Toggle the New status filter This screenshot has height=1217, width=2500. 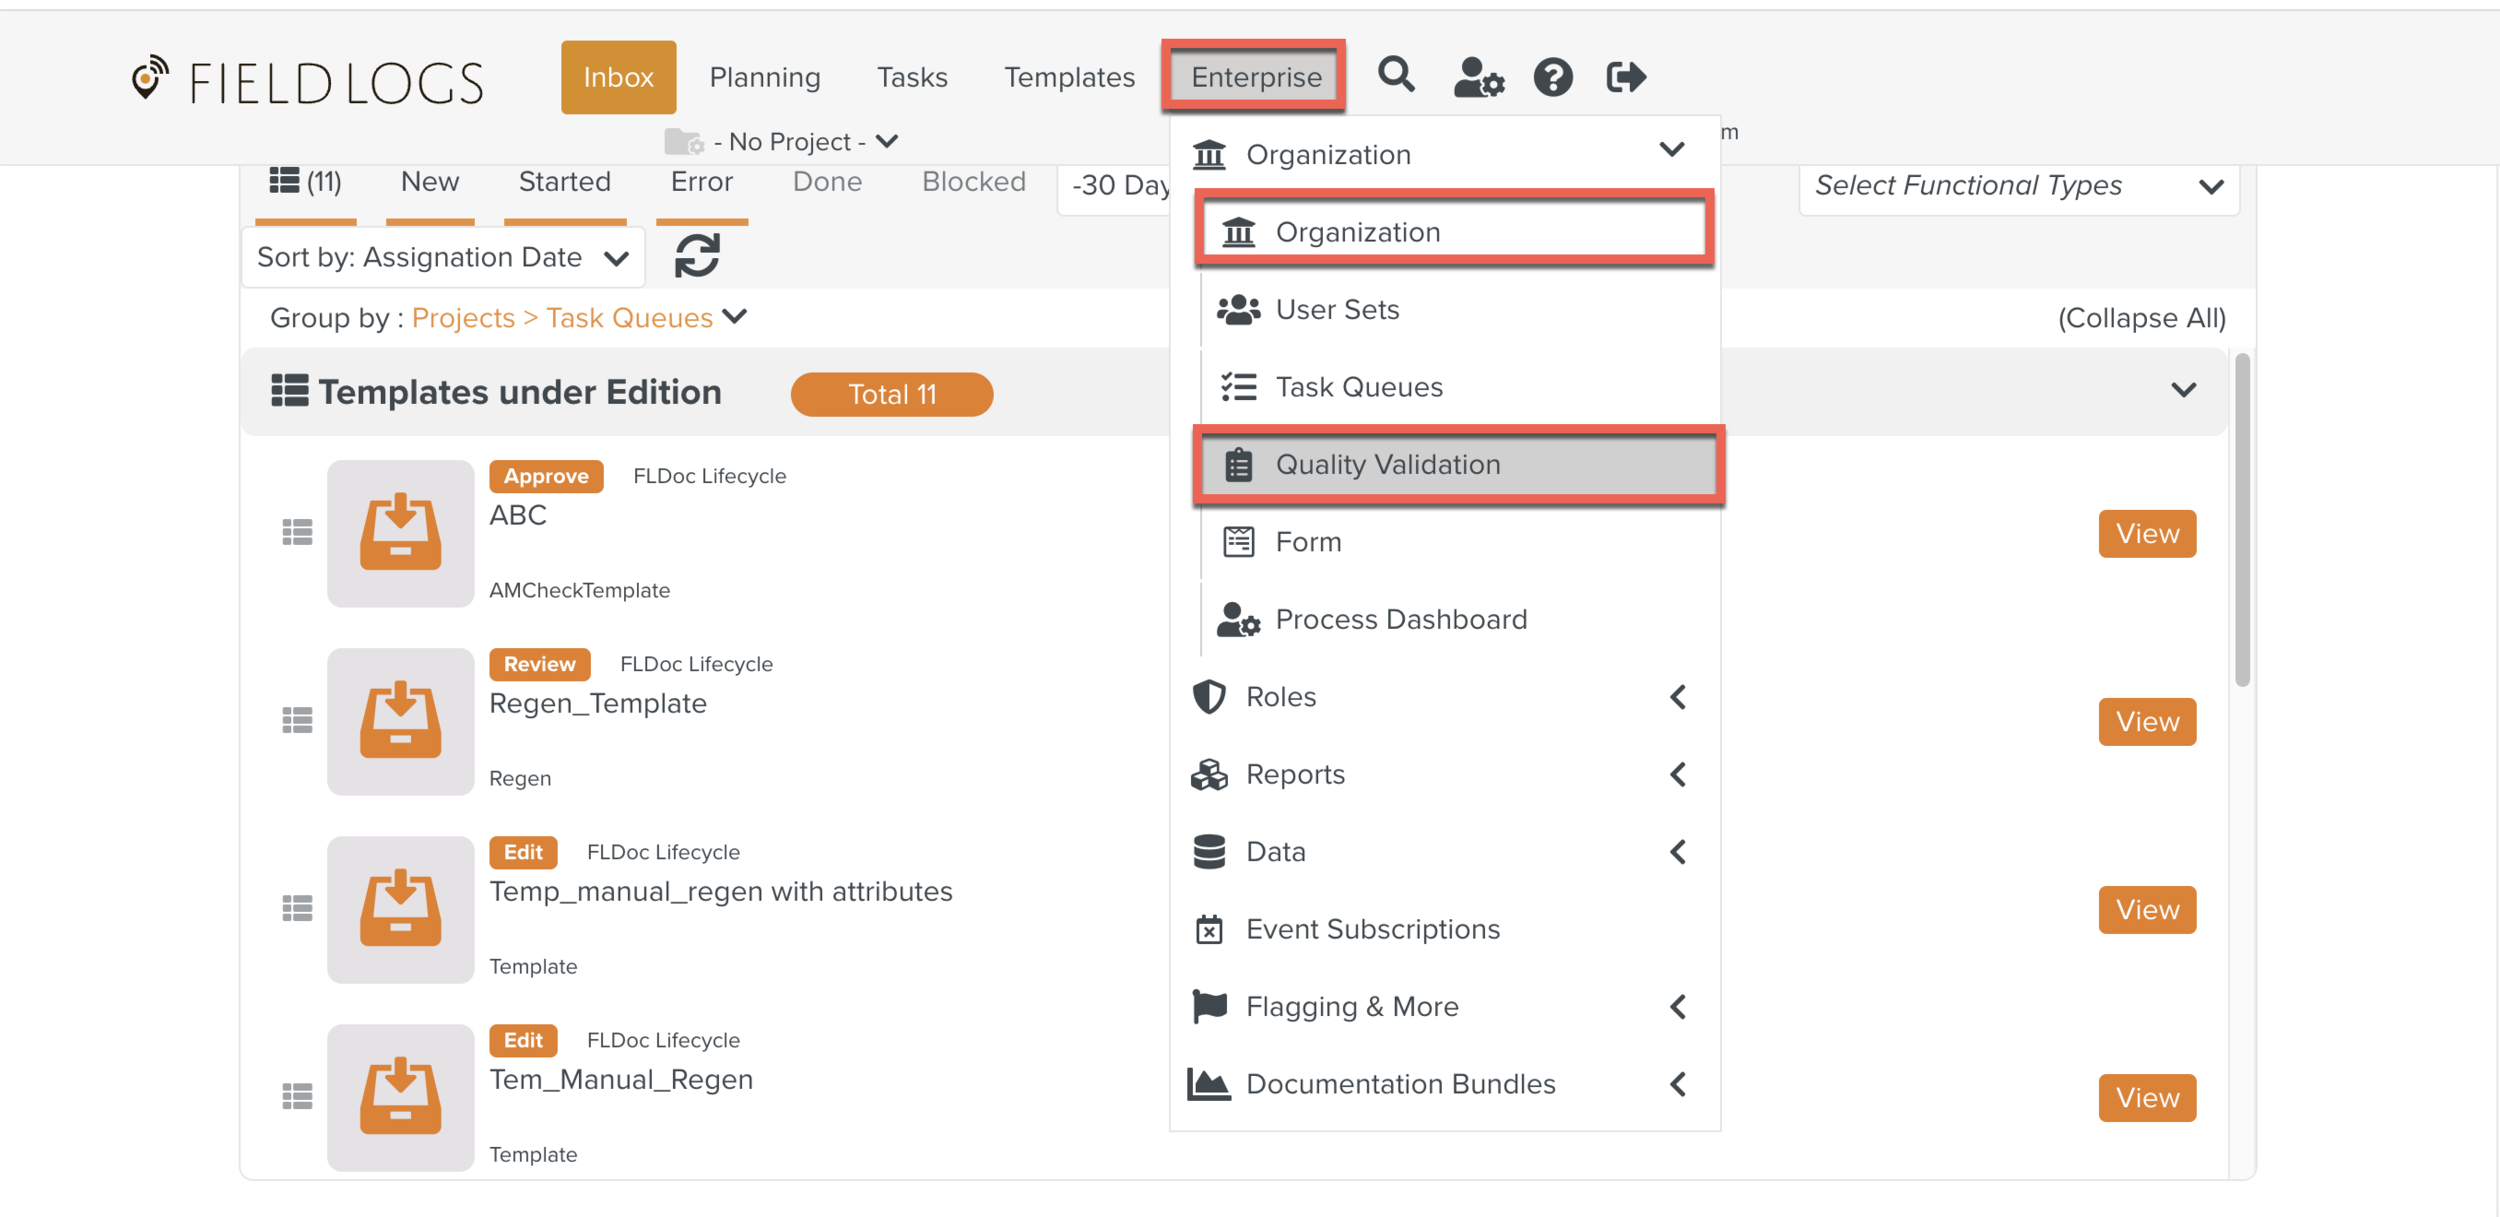[x=430, y=182]
